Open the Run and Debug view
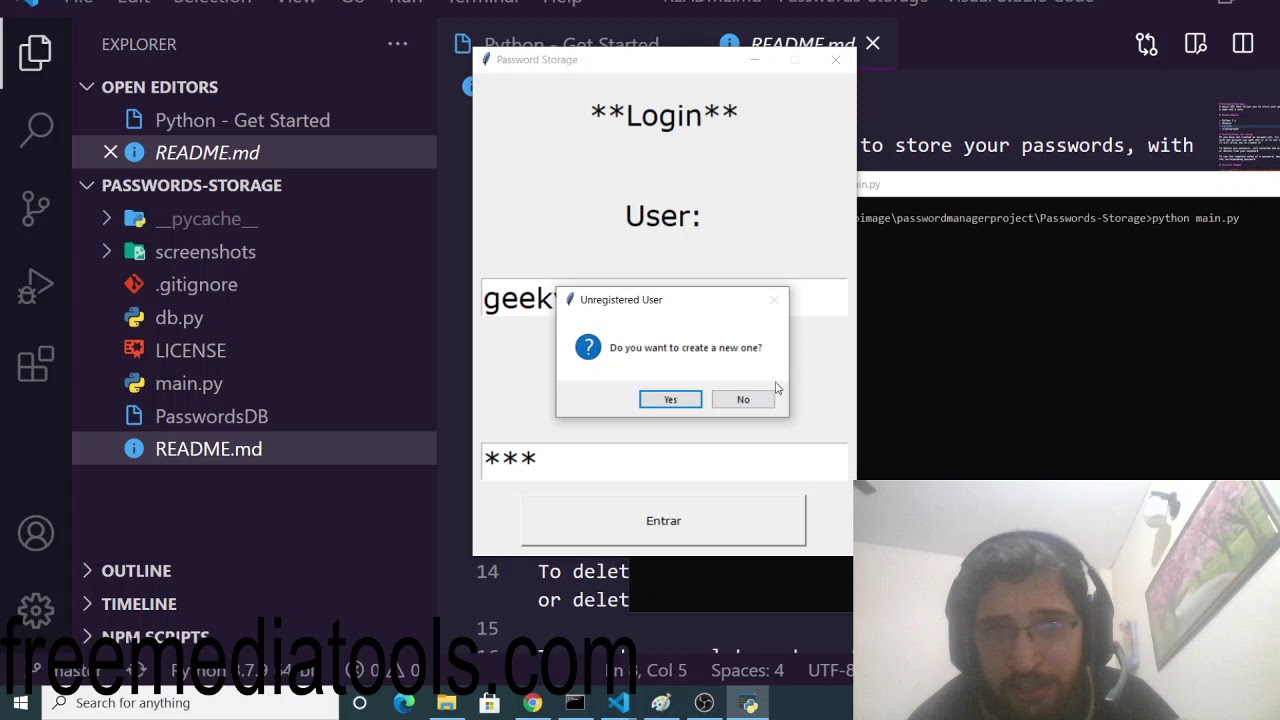Screen dimensions: 1280x720 pos(36,286)
